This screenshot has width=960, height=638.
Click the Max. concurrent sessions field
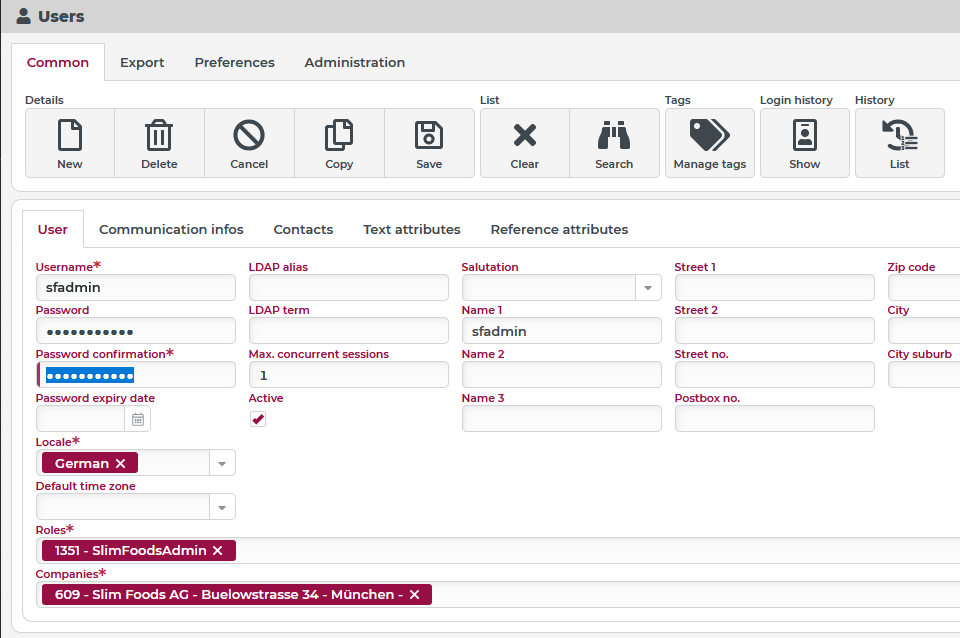coord(348,375)
